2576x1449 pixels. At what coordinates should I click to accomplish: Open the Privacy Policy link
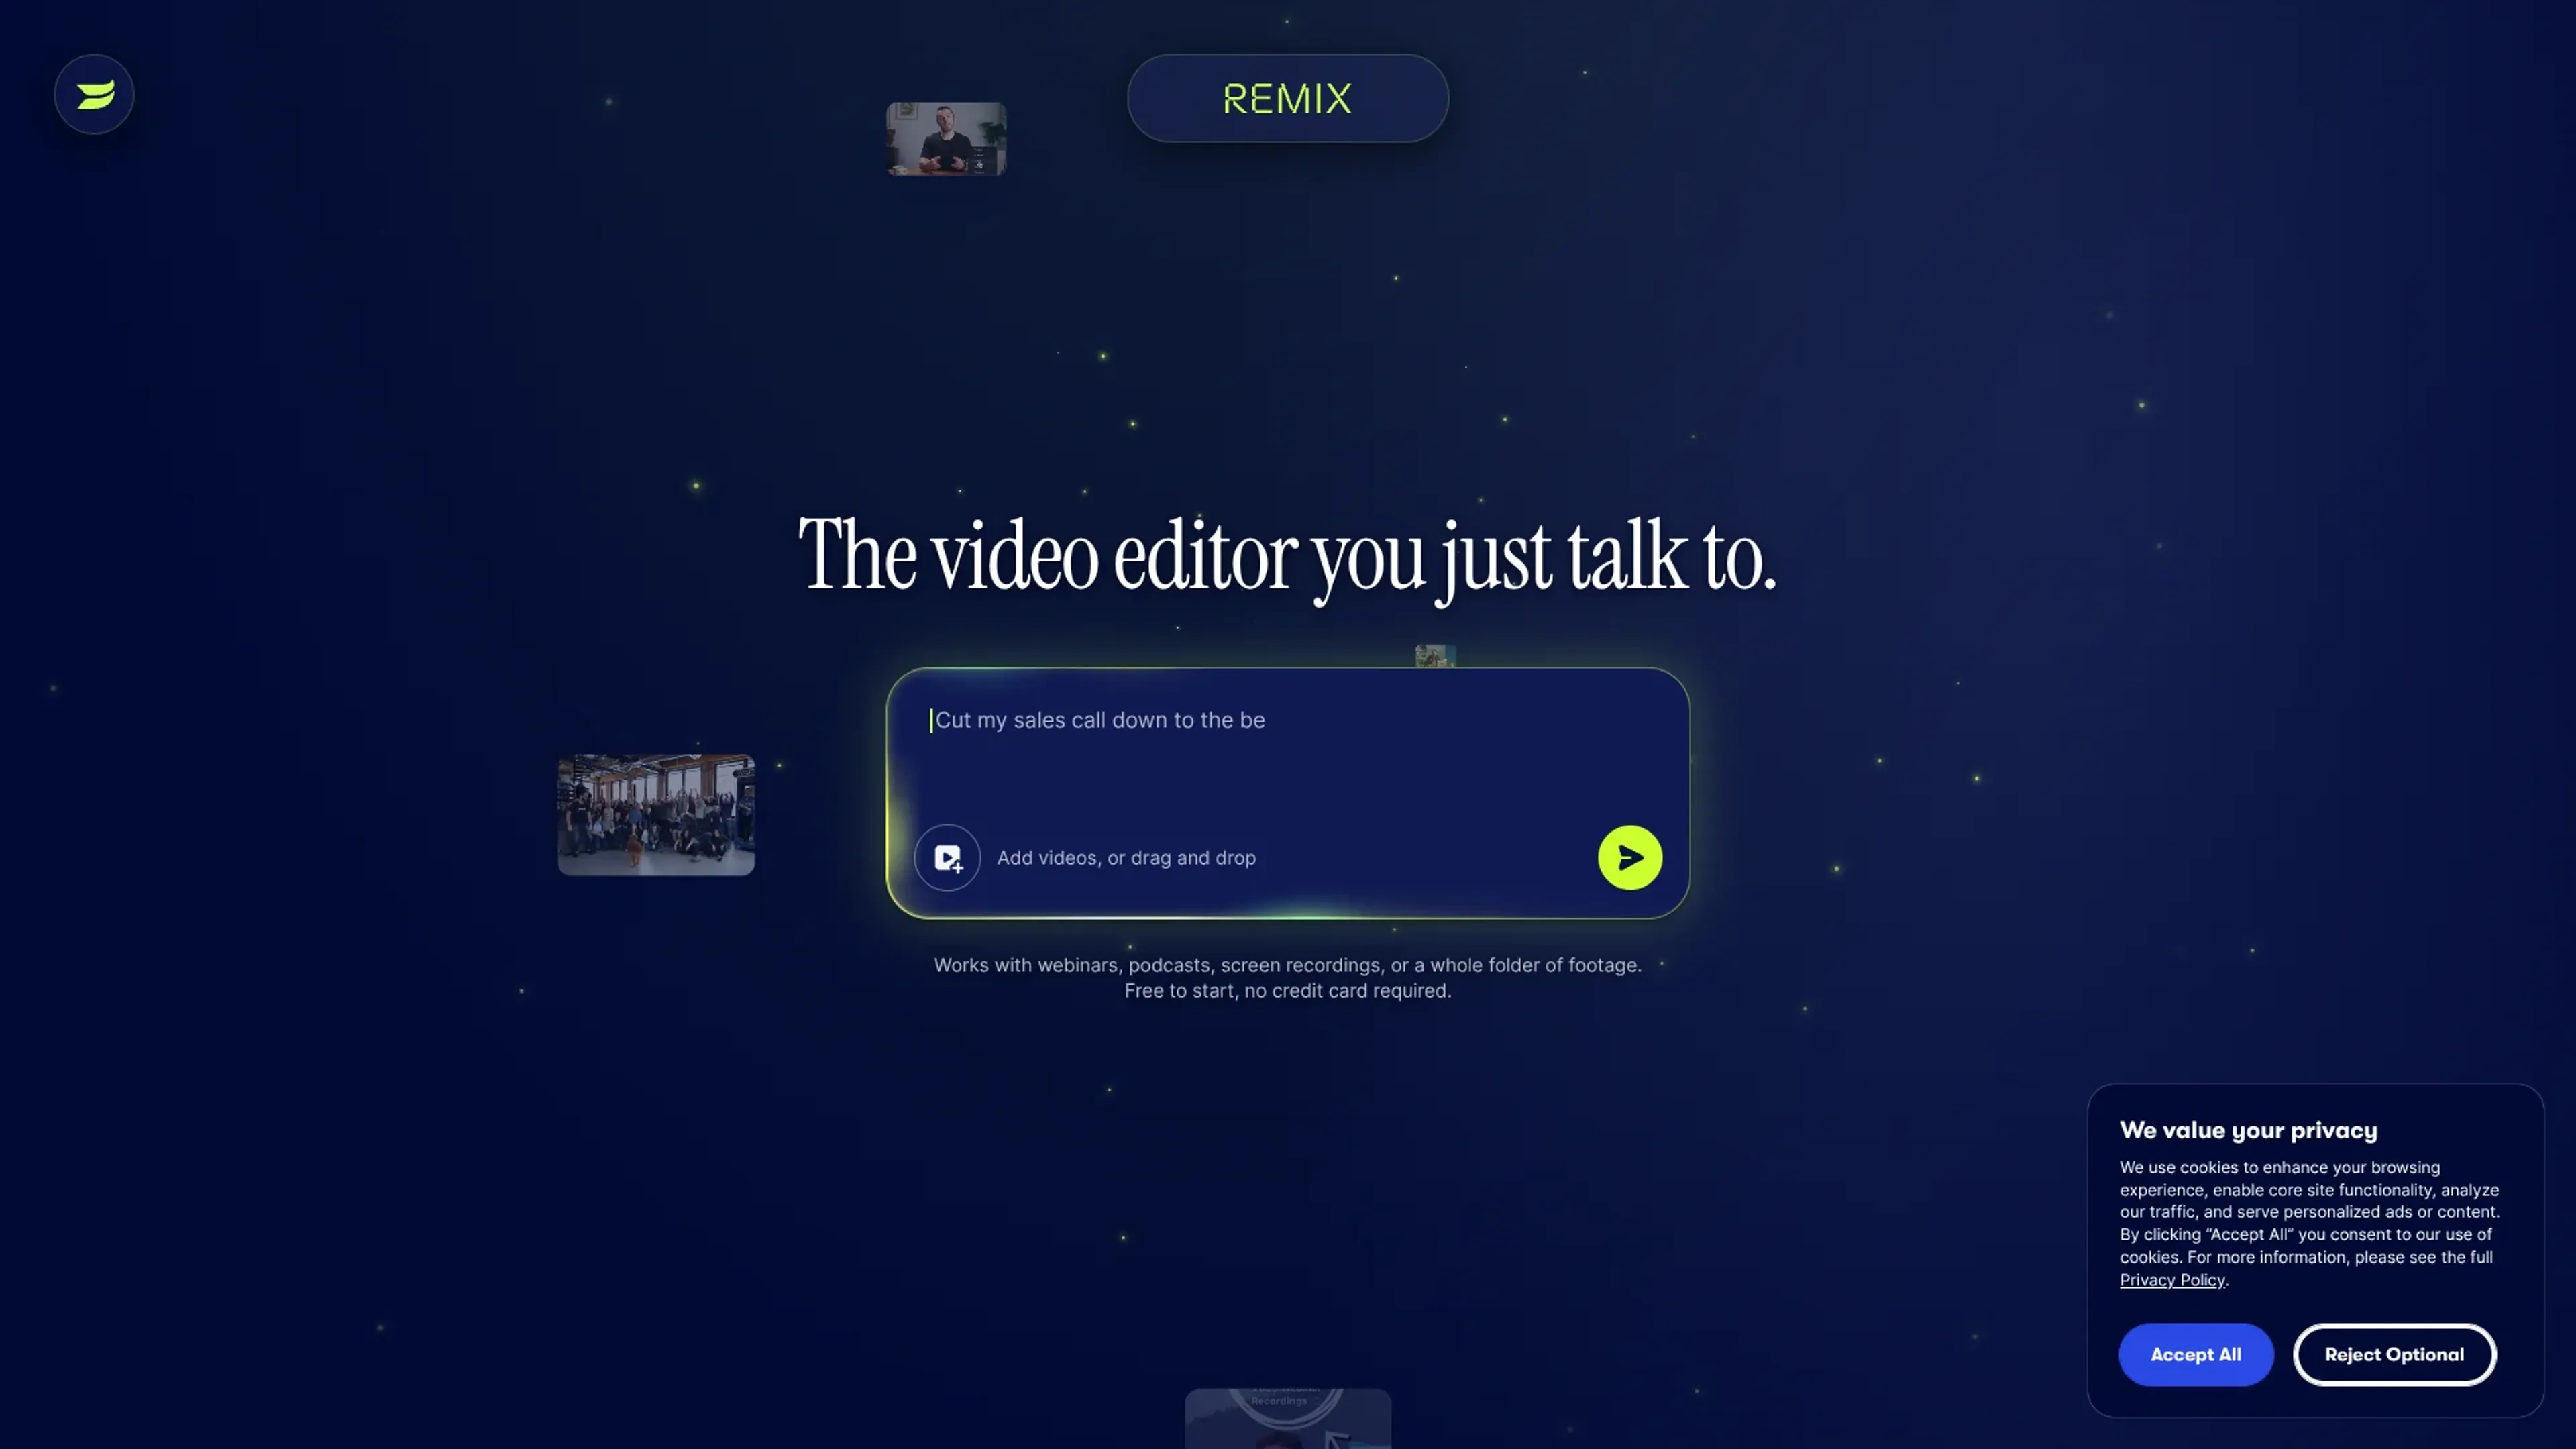coord(2171,1280)
